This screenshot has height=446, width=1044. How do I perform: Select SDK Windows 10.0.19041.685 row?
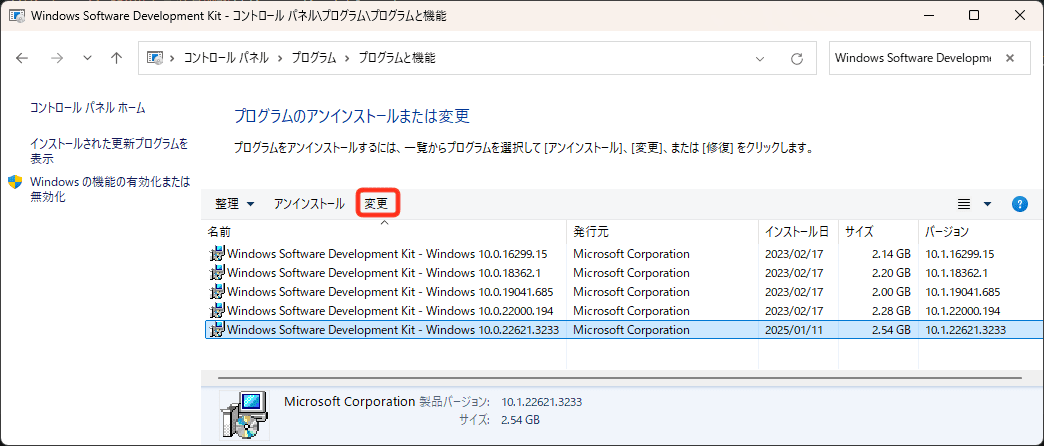tap(624, 292)
